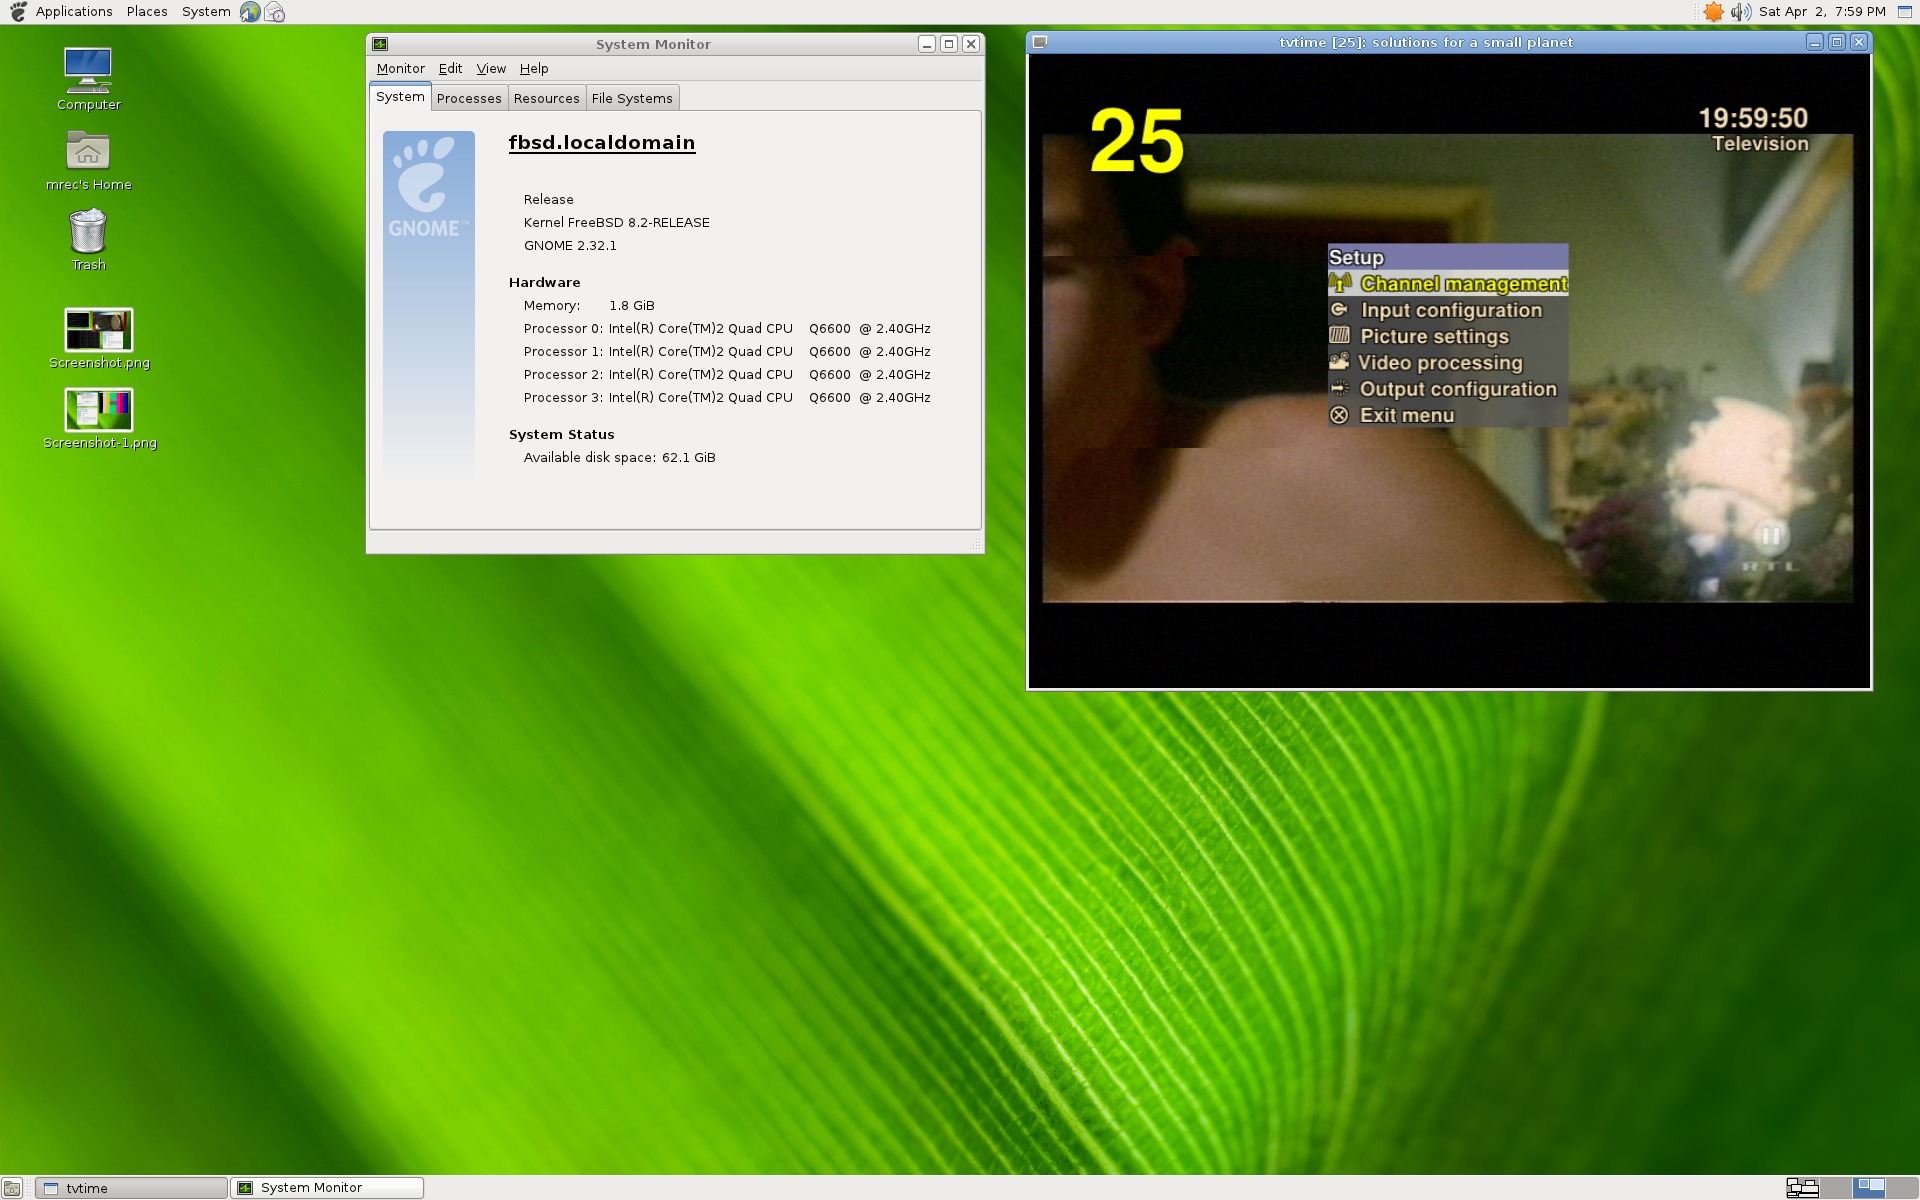Click the Processor 0 line

(727, 328)
